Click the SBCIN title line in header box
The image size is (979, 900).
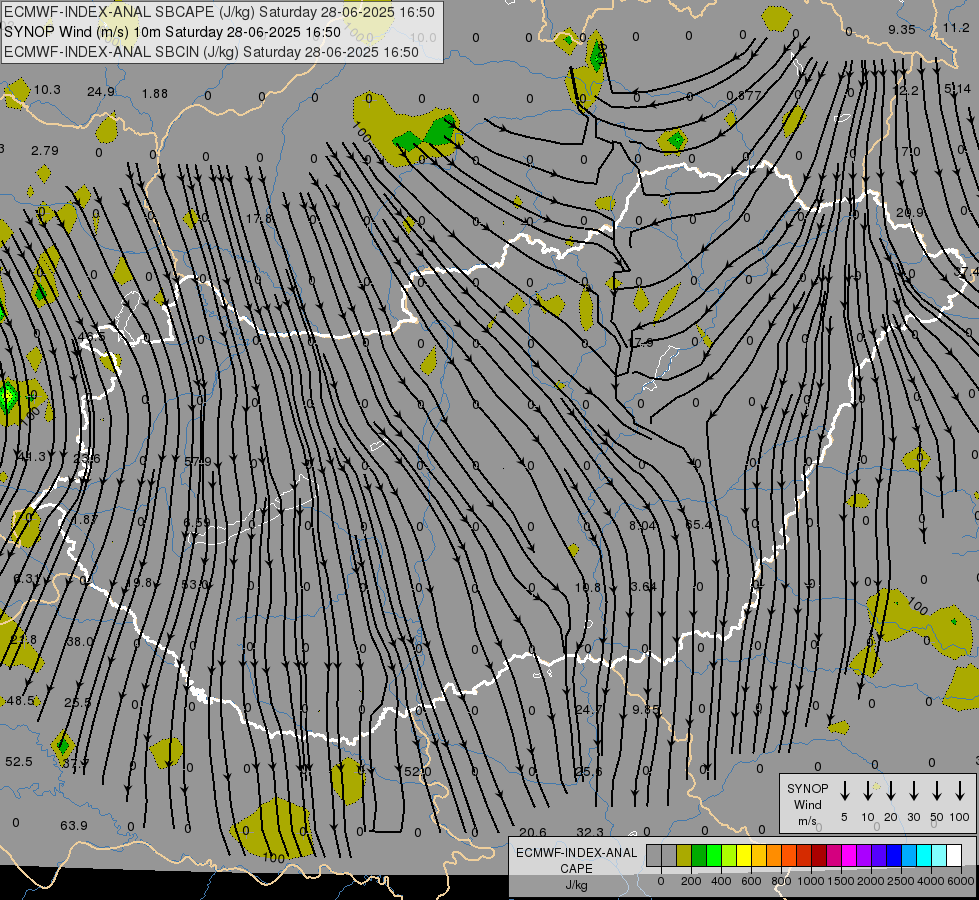click(x=211, y=52)
